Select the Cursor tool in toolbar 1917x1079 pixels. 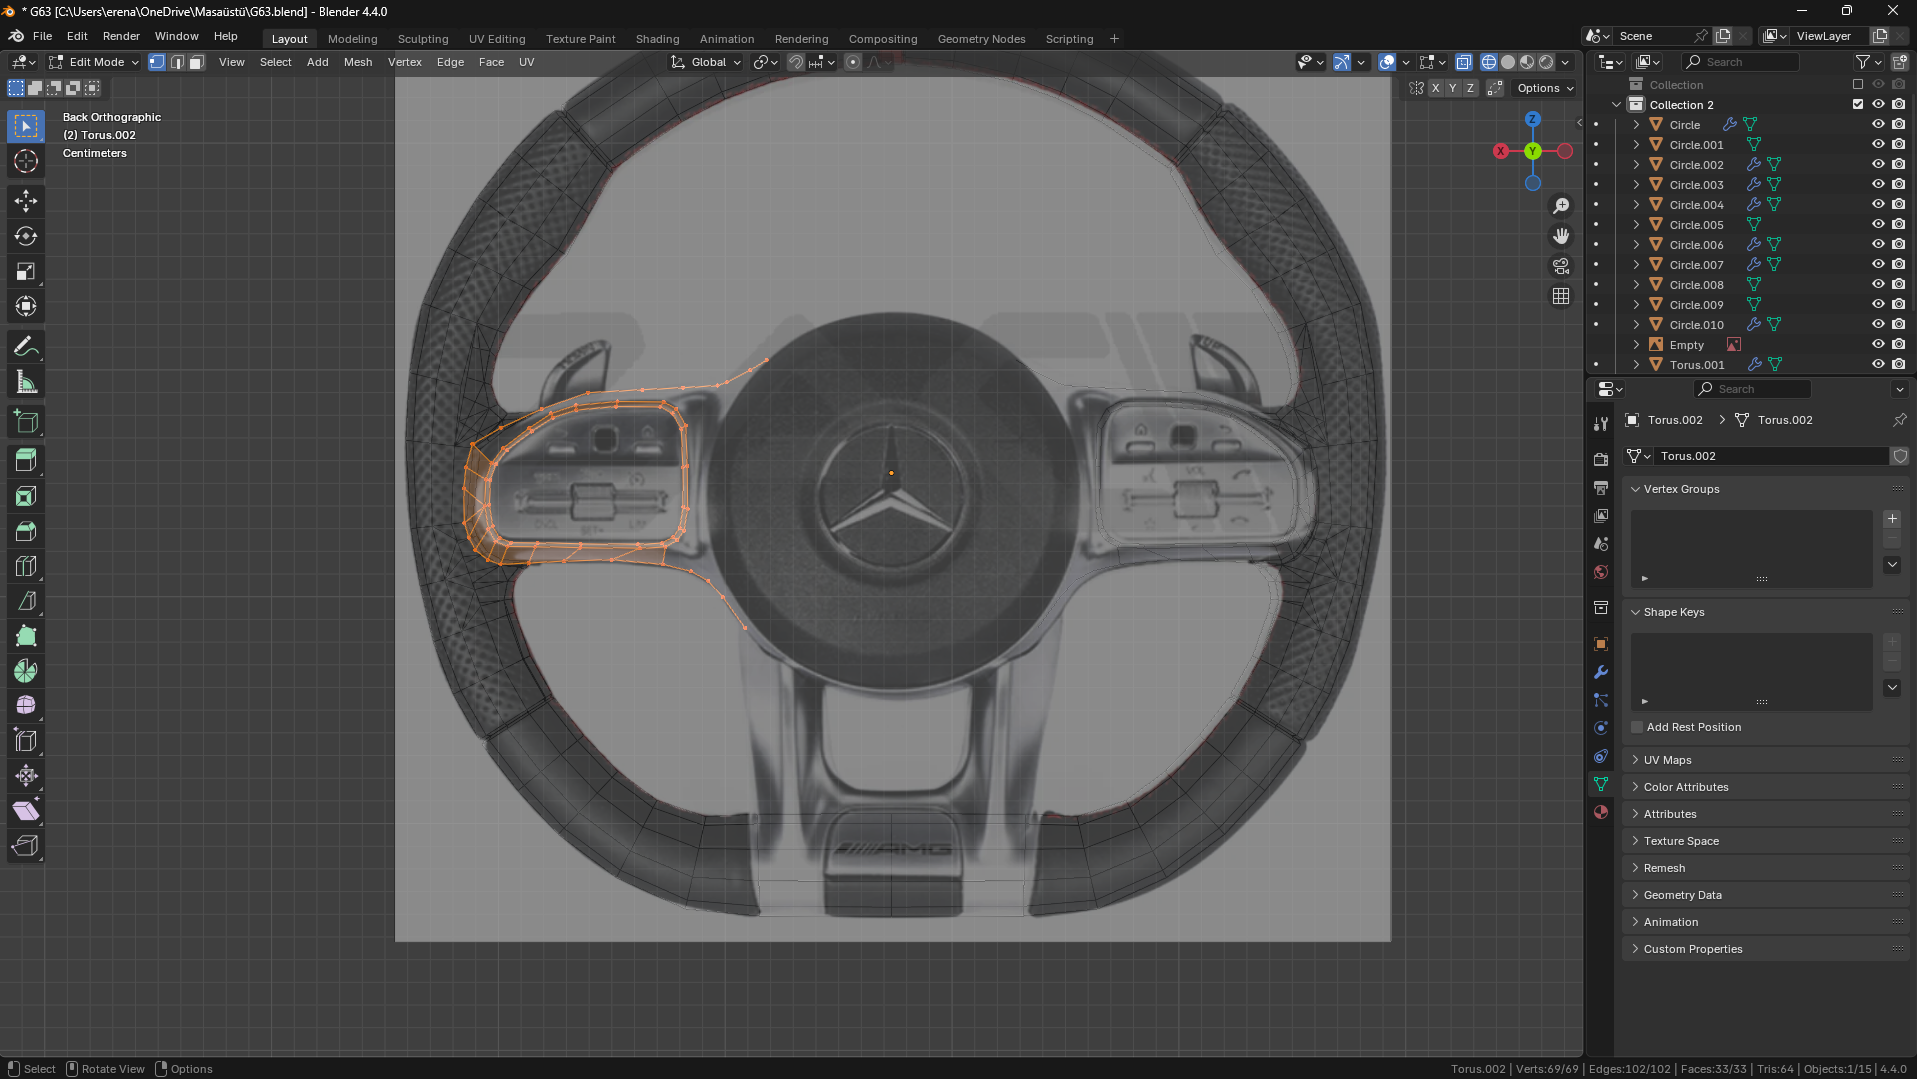click(x=26, y=161)
